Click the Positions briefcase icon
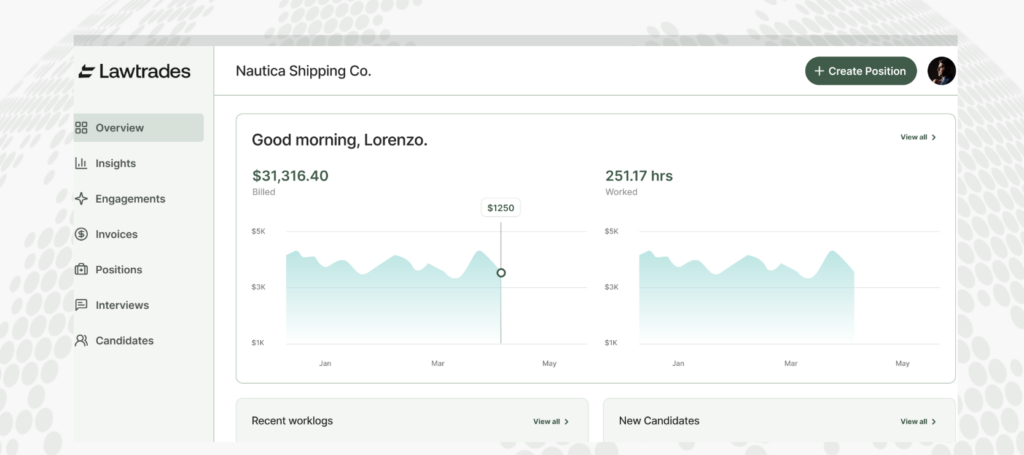 click(82, 270)
